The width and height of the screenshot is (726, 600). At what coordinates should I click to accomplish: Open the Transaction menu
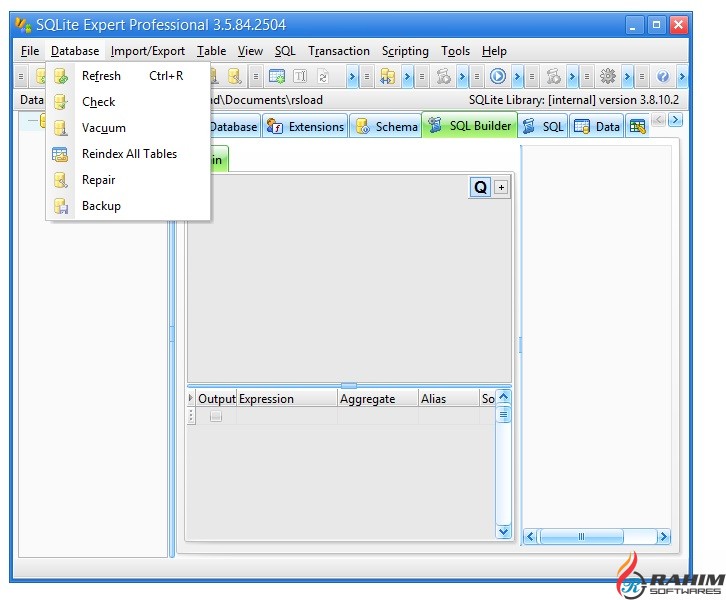[x=339, y=51]
